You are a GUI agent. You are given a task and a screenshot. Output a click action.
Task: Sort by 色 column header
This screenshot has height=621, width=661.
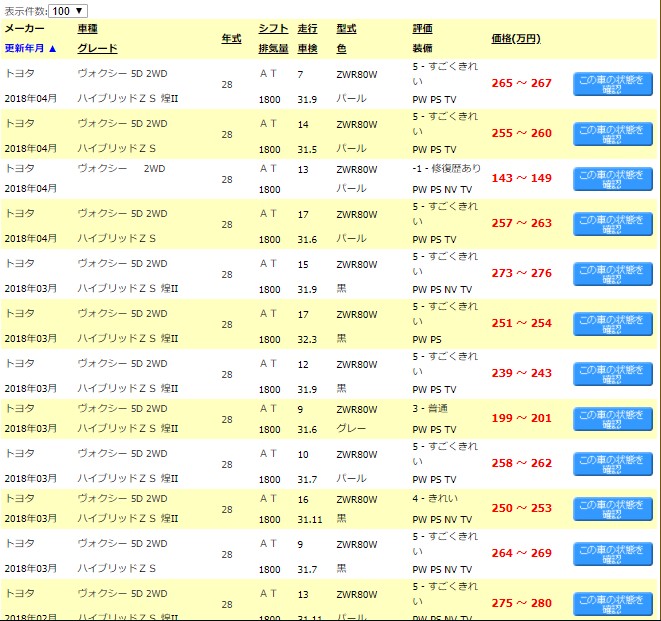[x=341, y=48]
